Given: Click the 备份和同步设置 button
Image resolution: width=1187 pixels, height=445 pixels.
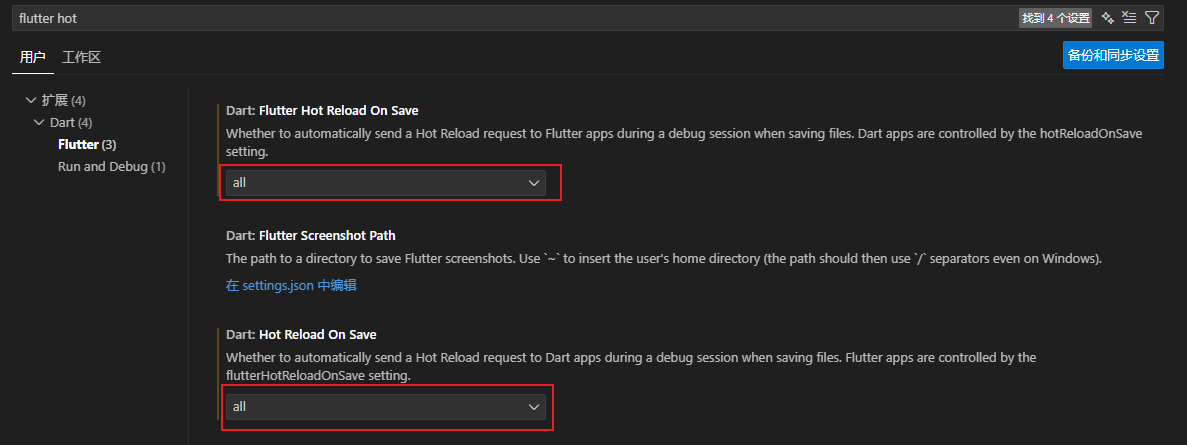Looking at the screenshot, I should 1113,55.
